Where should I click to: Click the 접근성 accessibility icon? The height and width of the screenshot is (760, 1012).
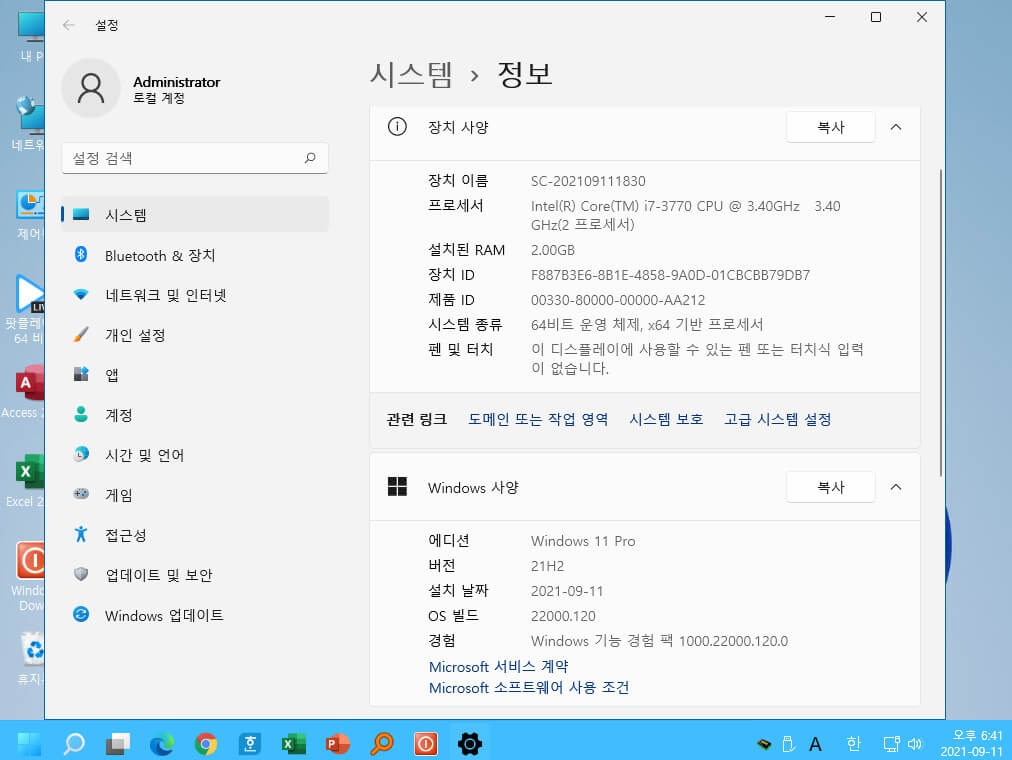pos(81,534)
